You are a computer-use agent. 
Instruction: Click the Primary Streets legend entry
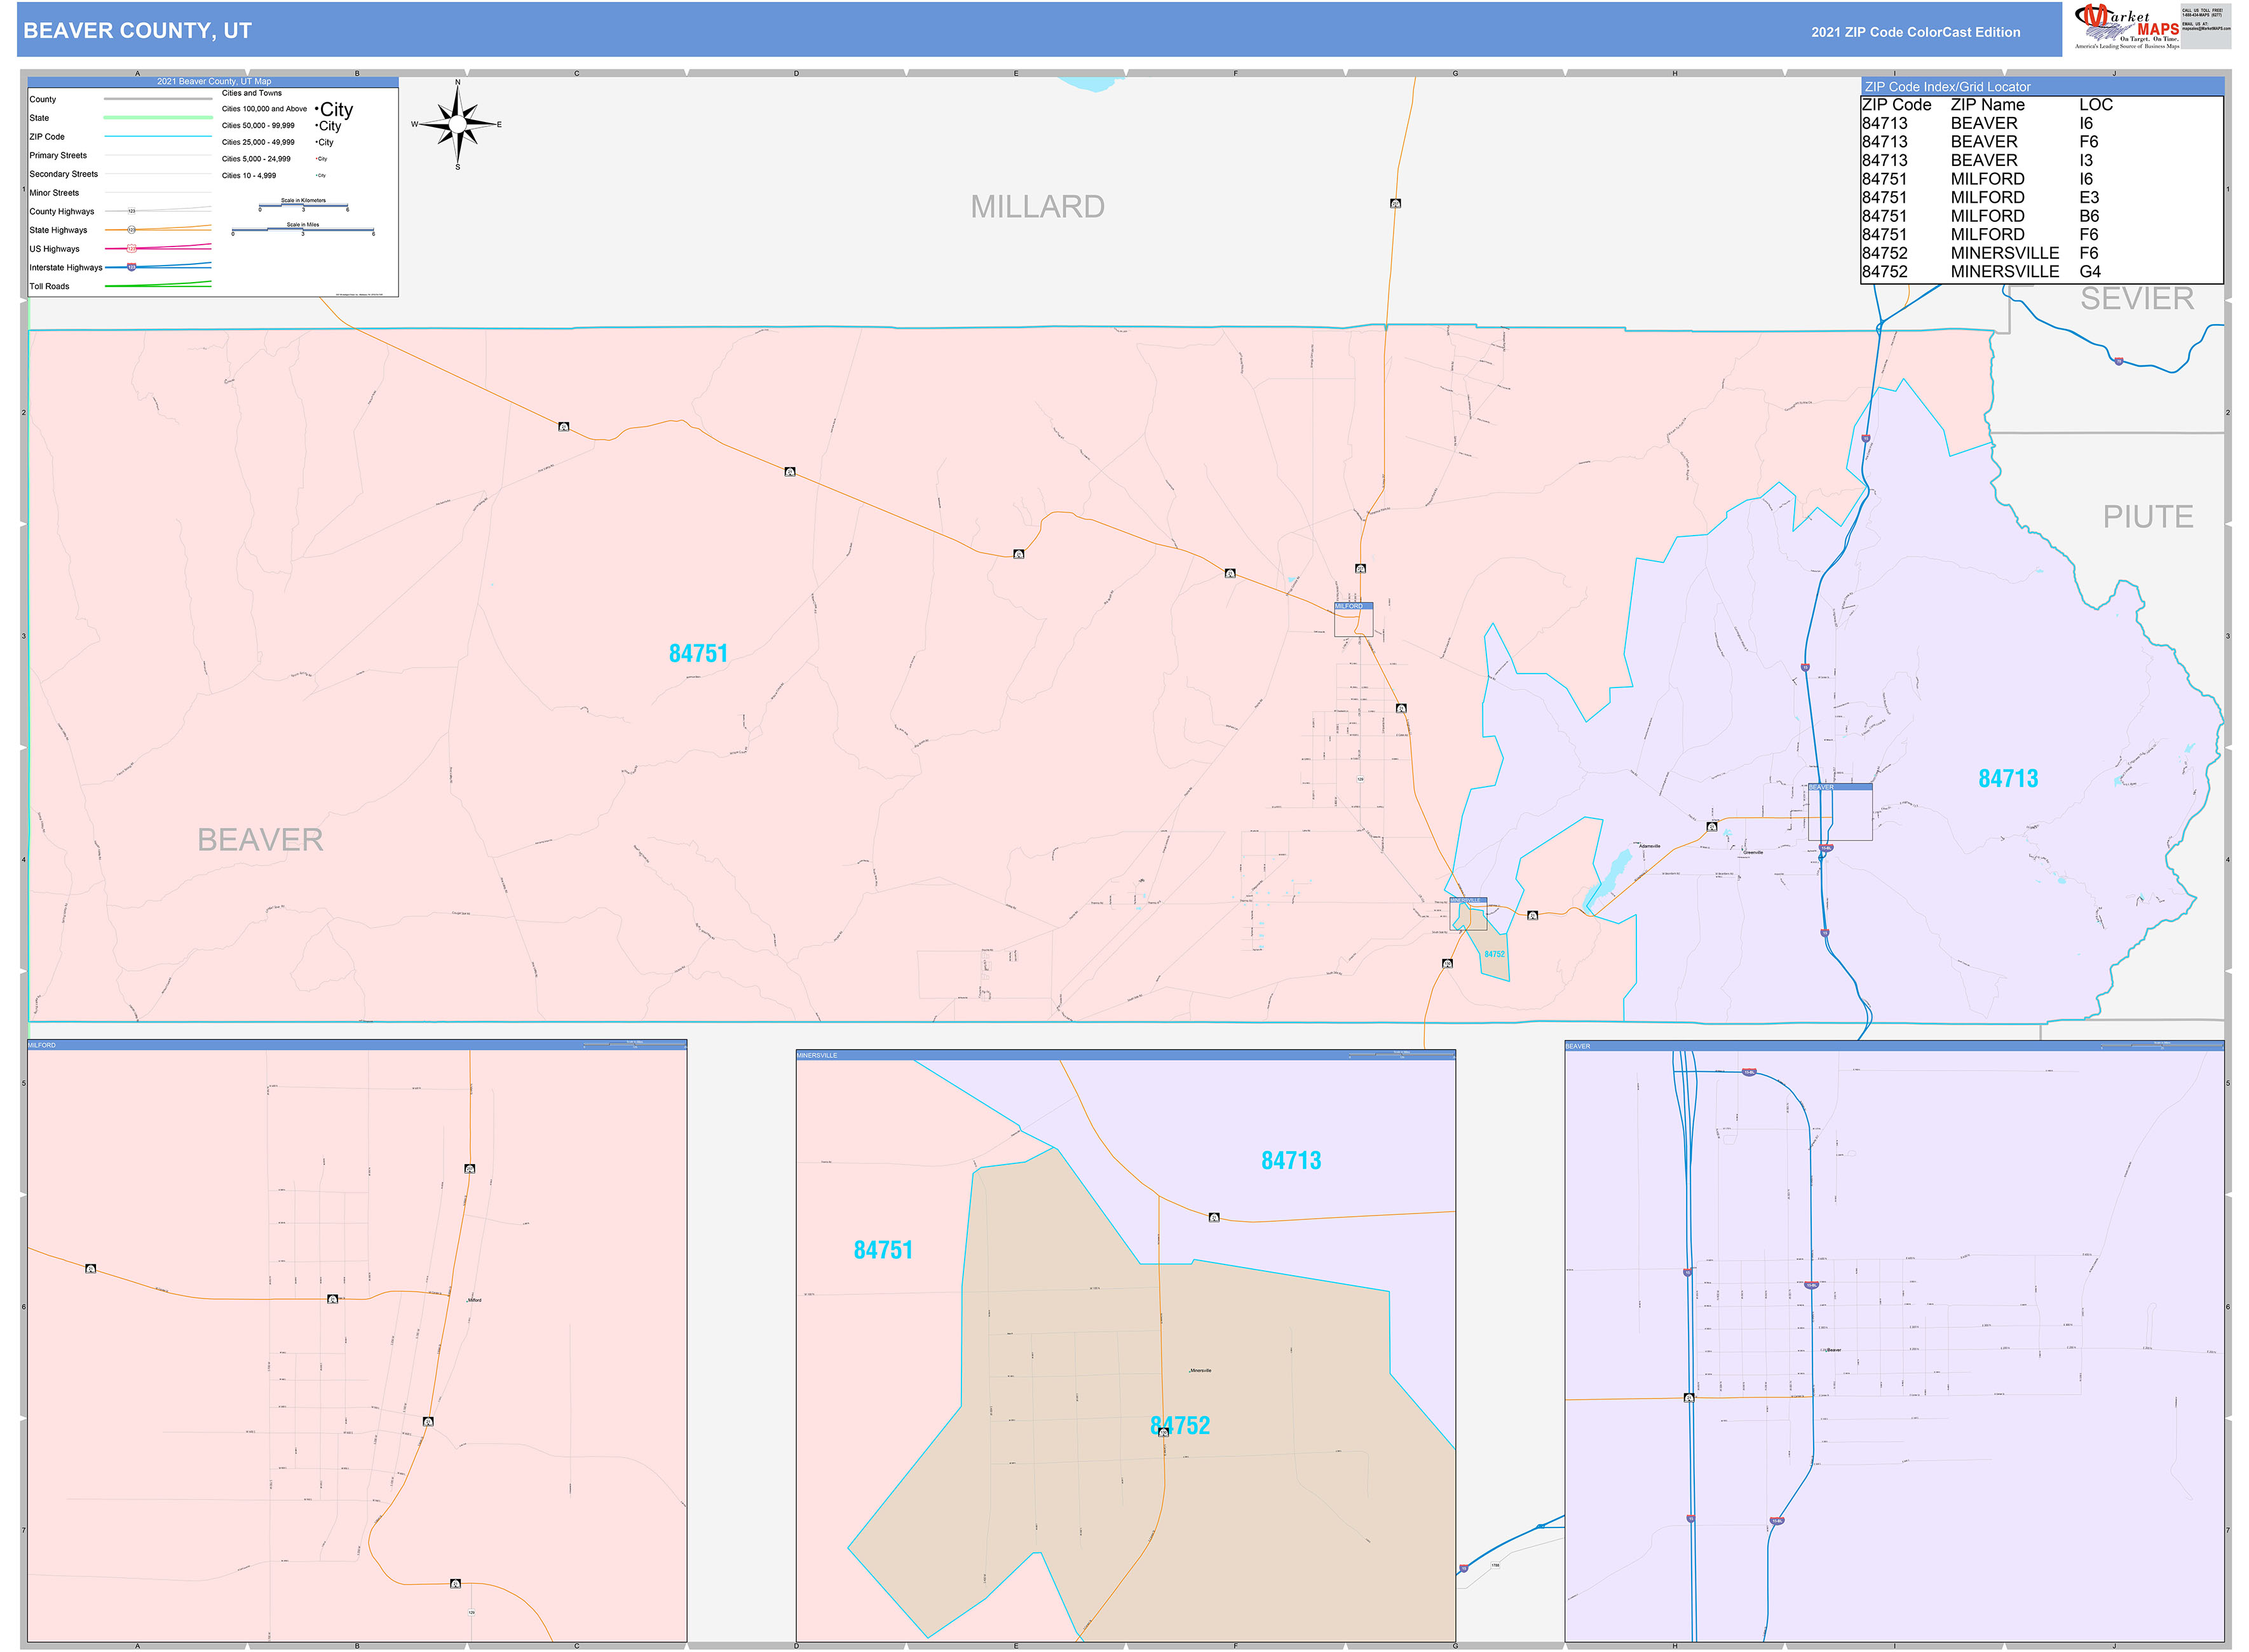[58, 155]
